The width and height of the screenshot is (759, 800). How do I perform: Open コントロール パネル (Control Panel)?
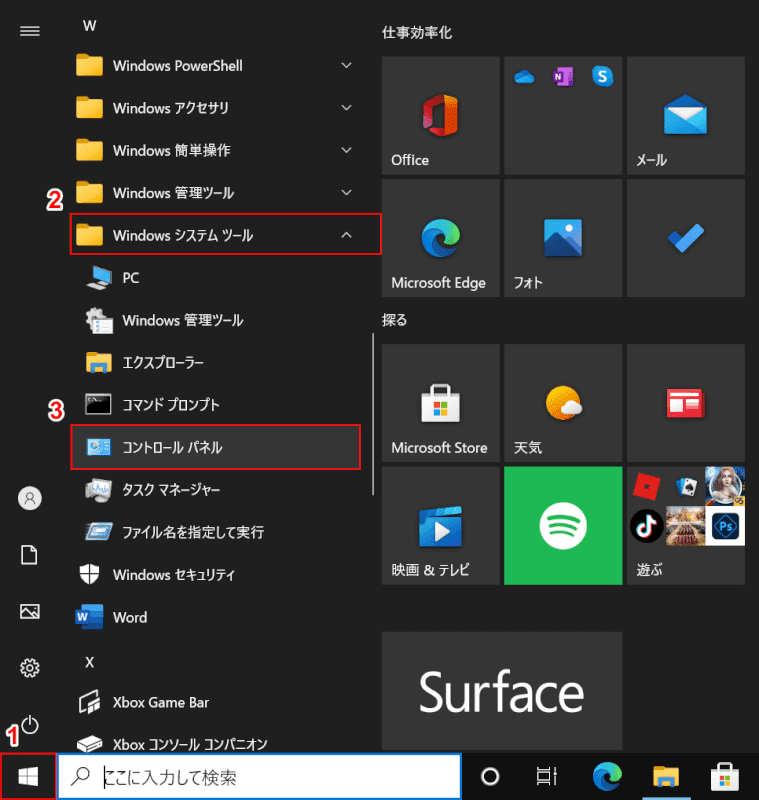point(215,447)
